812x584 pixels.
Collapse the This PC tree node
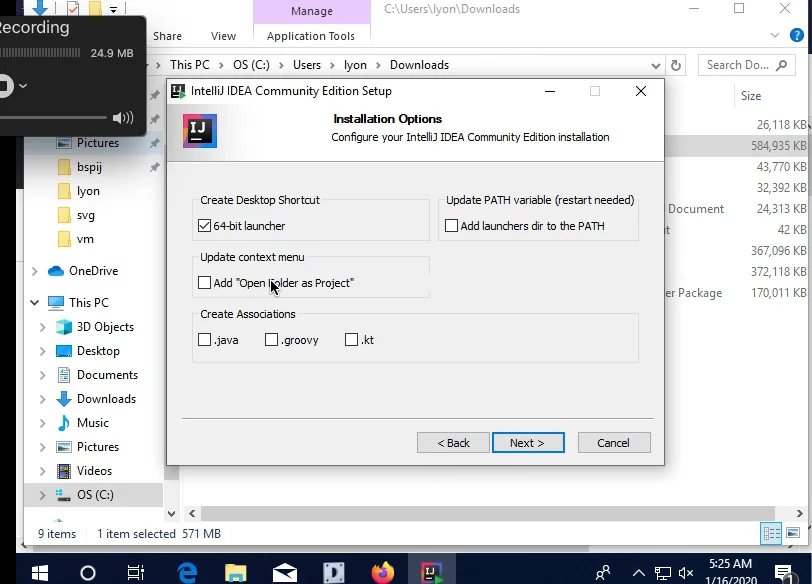coord(35,303)
